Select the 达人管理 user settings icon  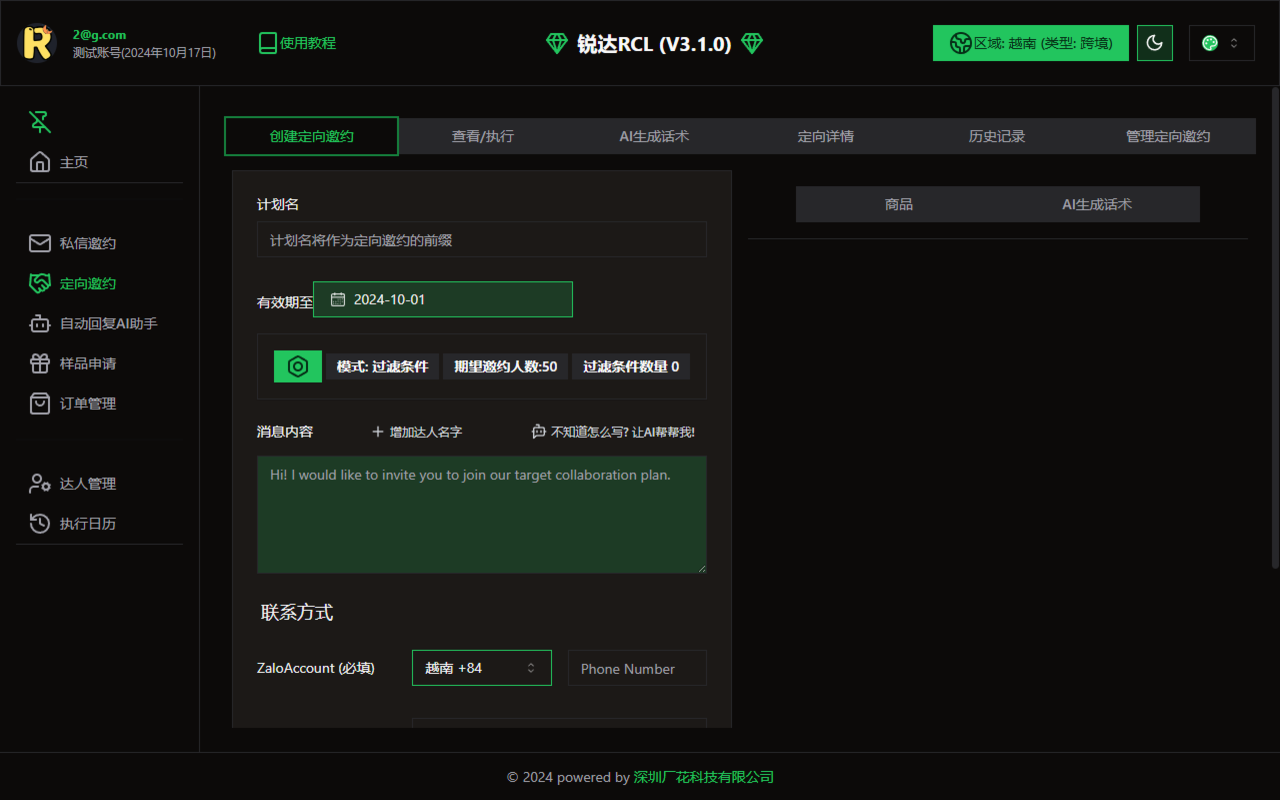(39, 483)
